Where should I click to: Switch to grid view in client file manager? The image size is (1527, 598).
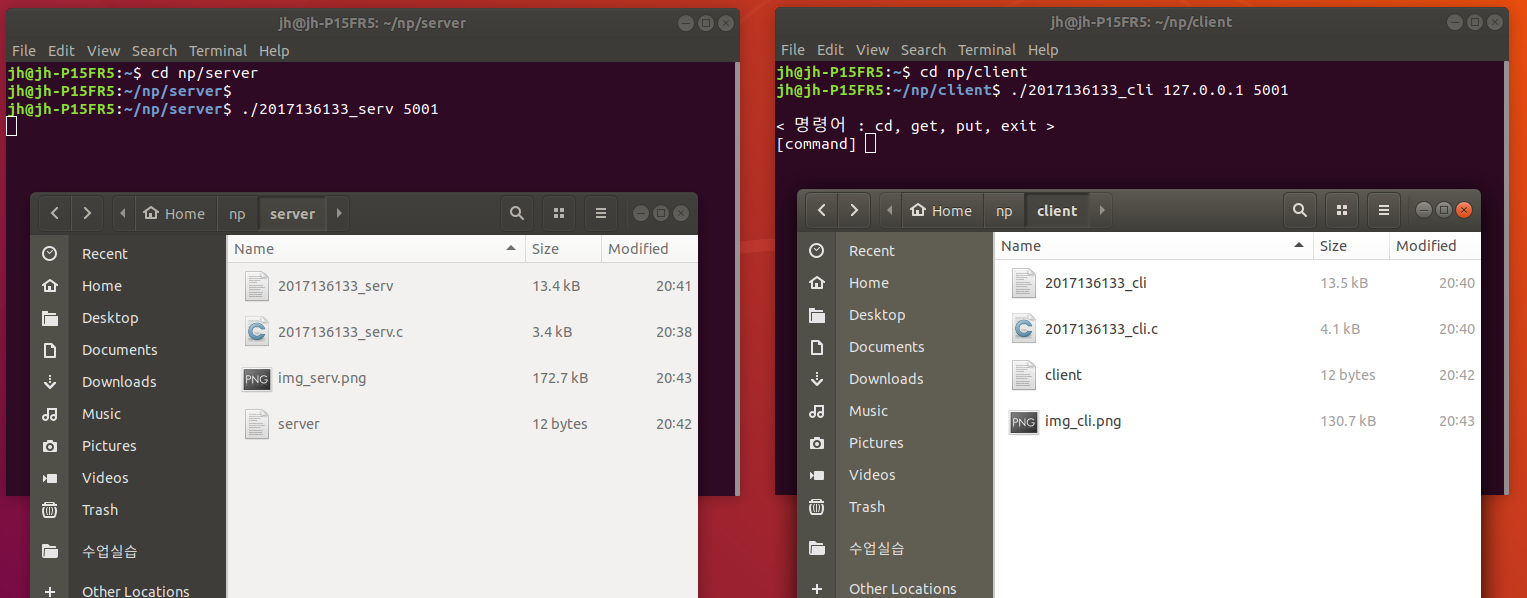[x=1342, y=210]
